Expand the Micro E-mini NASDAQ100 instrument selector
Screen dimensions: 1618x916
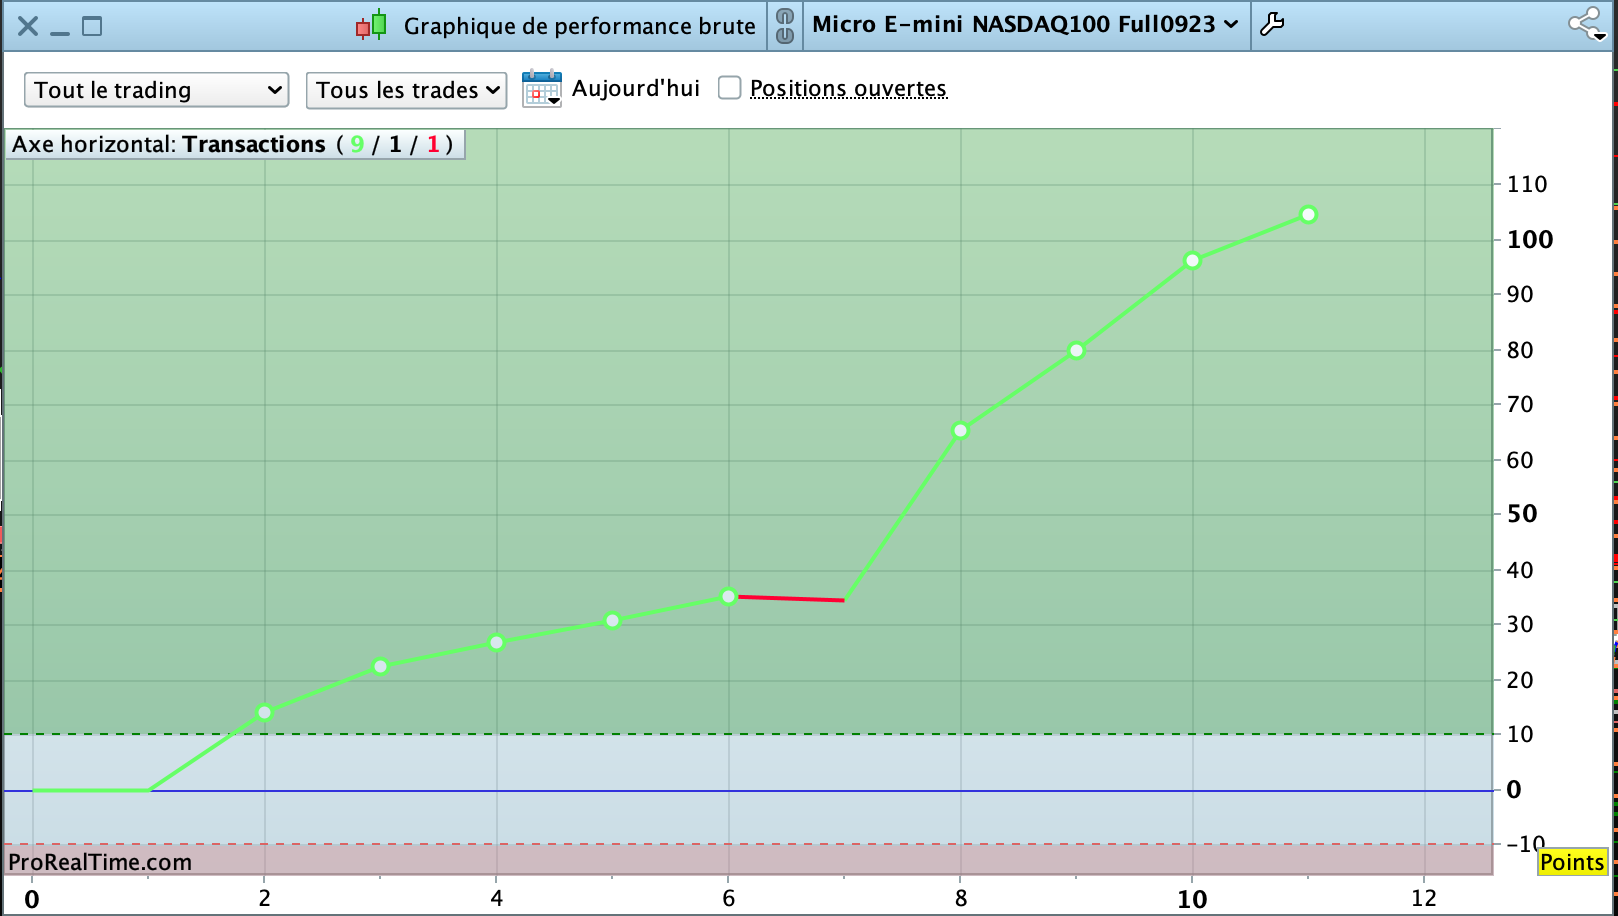1025,24
